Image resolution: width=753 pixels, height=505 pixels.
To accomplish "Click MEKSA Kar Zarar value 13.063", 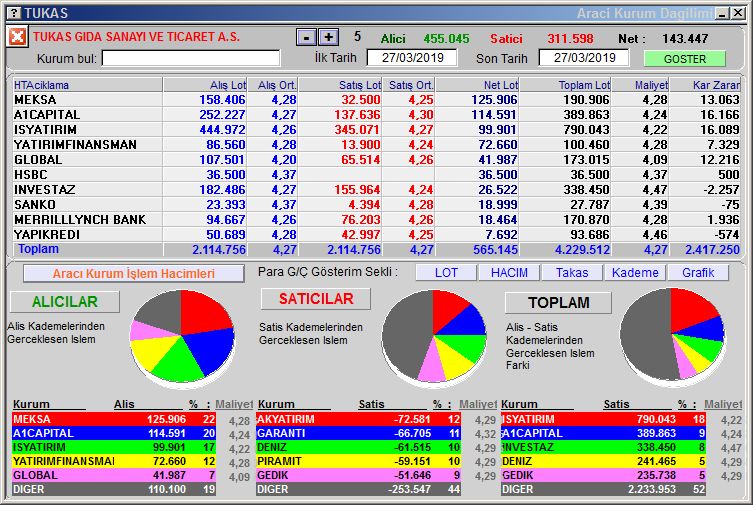I will [719, 100].
